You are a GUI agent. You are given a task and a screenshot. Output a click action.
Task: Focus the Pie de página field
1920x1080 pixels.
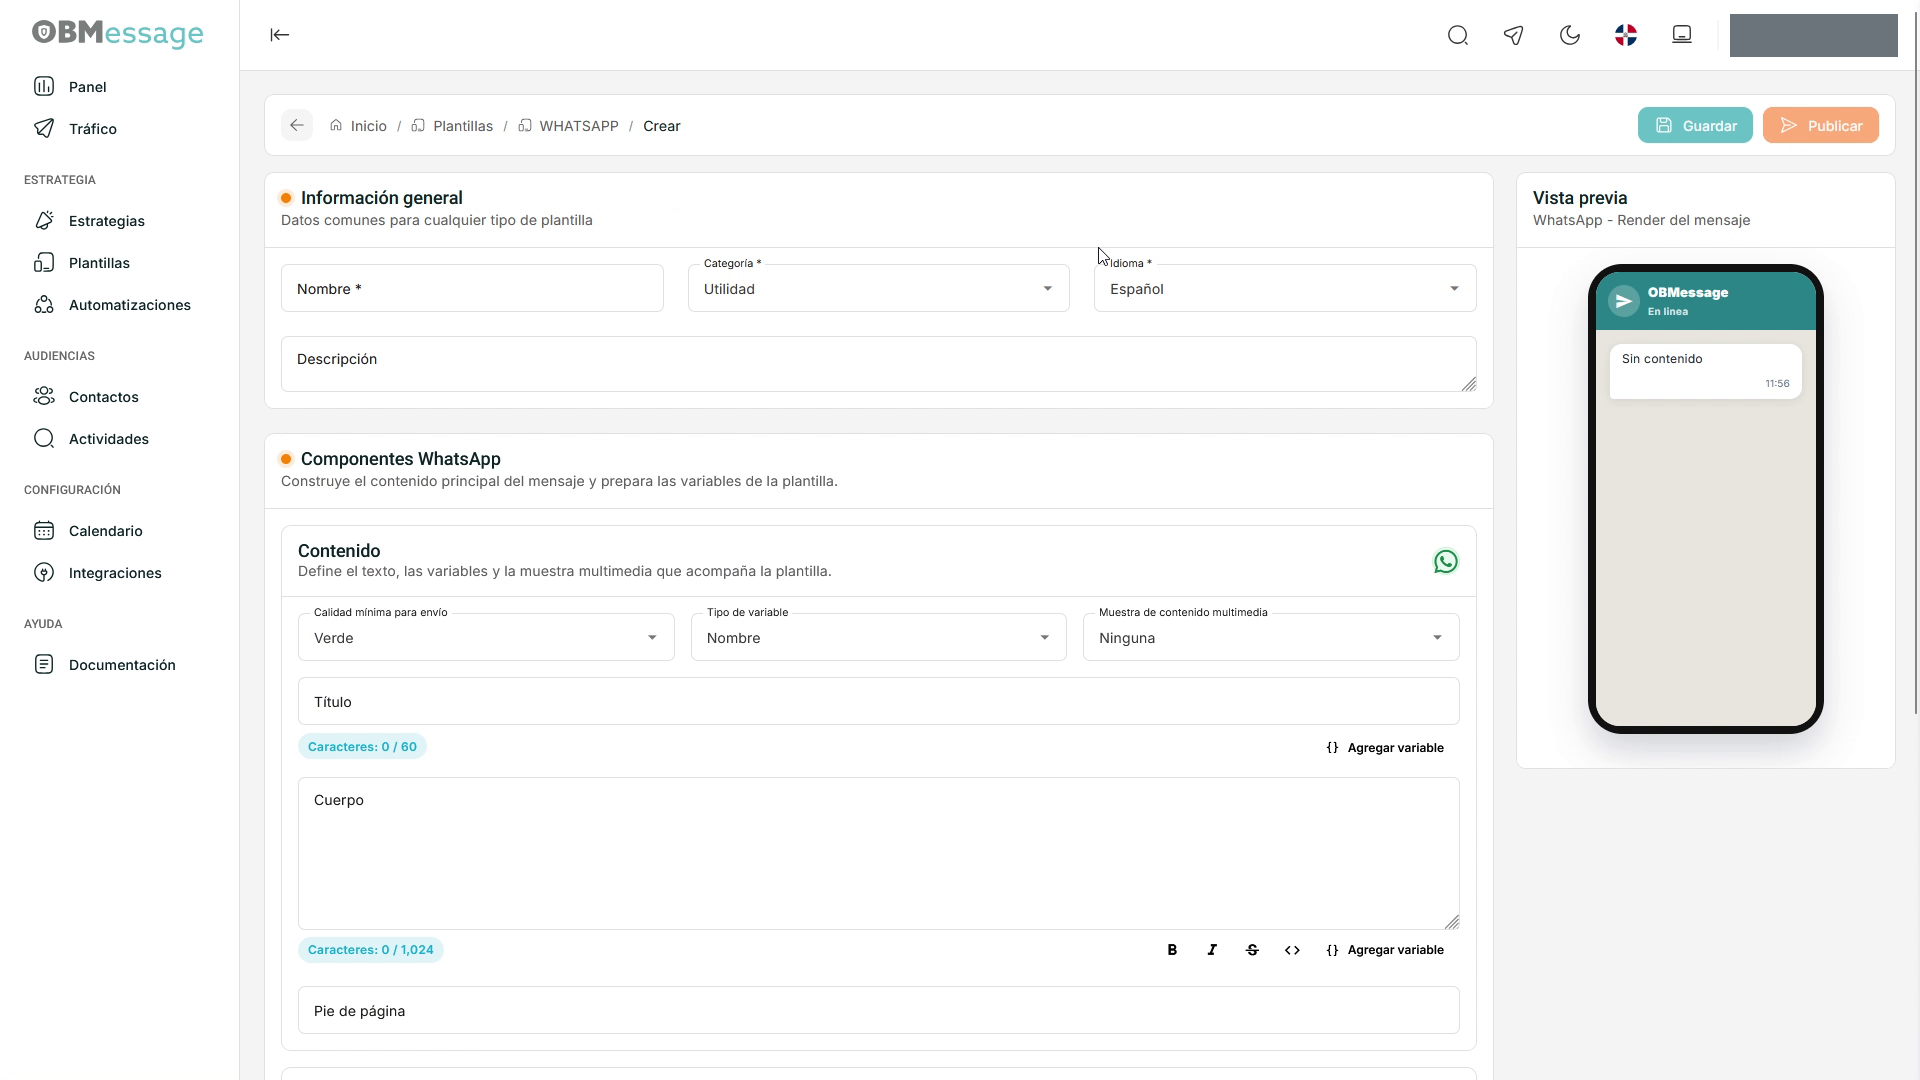878,1011
